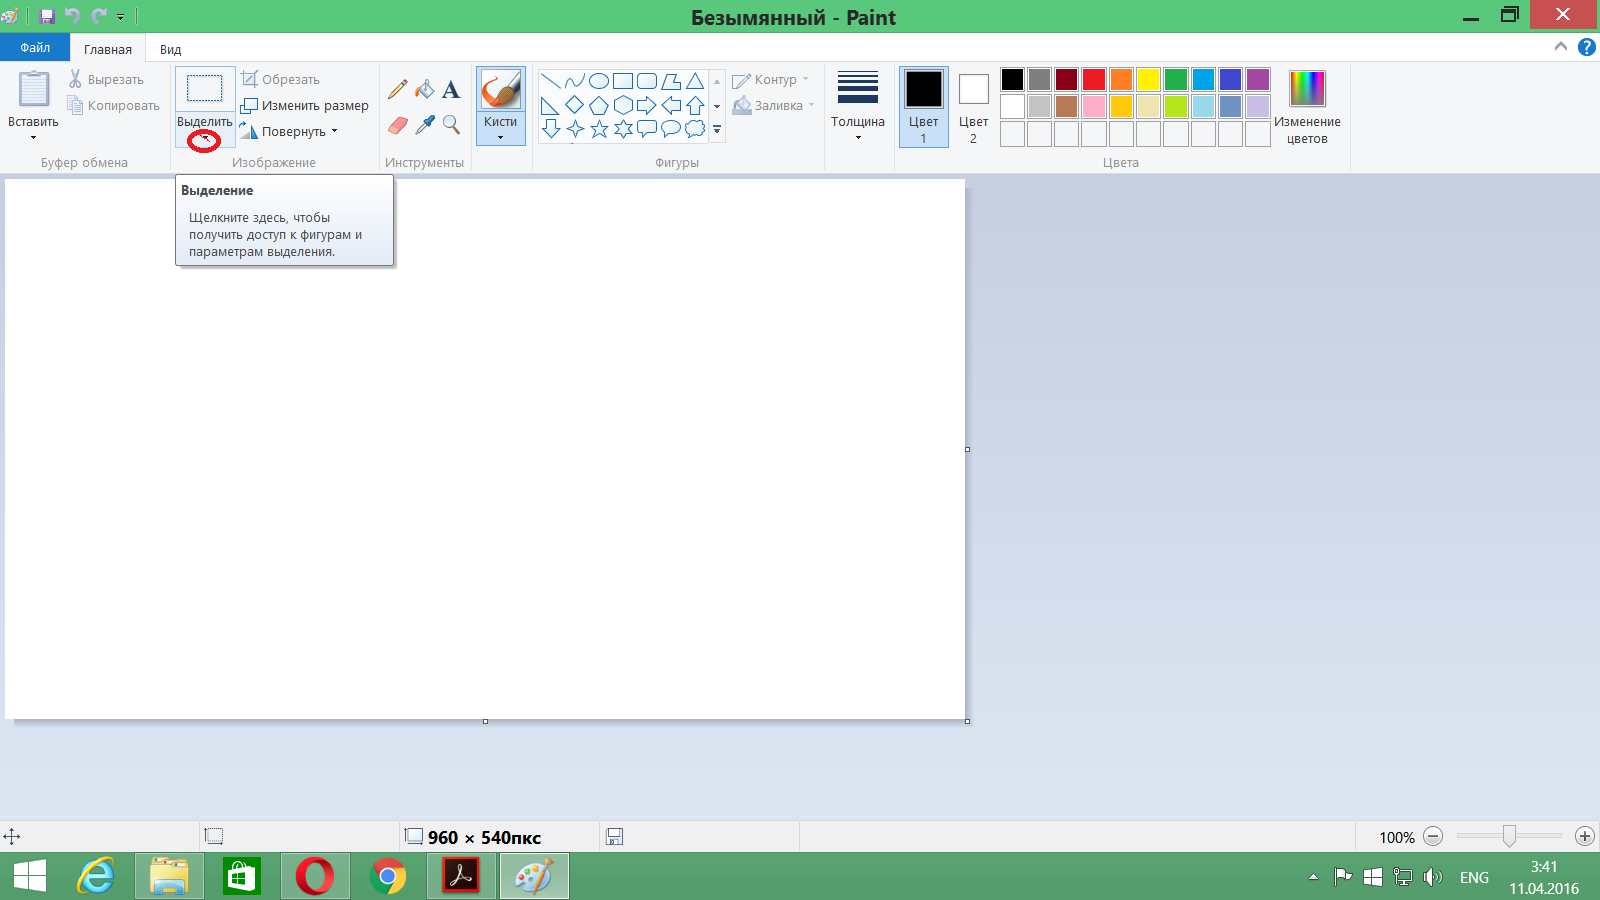Viewport: 1600px width, 900px height.
Task: Select the Color picker eyedropper tool
Action: 425,125
